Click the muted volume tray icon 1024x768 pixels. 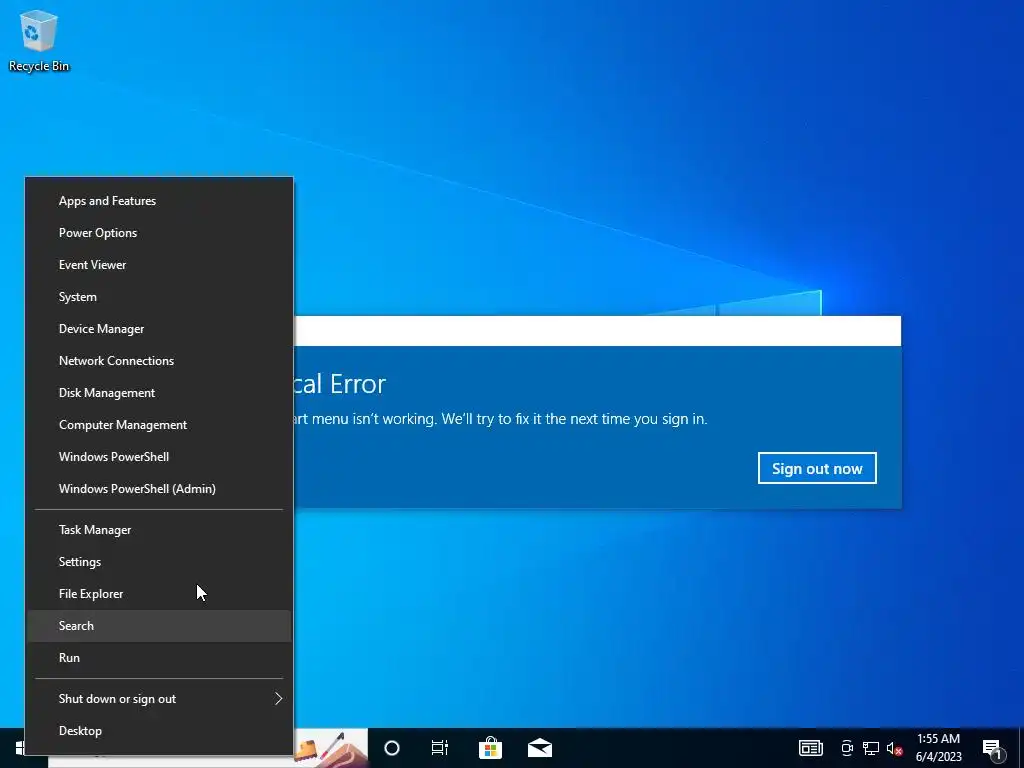tap(894, 748)
